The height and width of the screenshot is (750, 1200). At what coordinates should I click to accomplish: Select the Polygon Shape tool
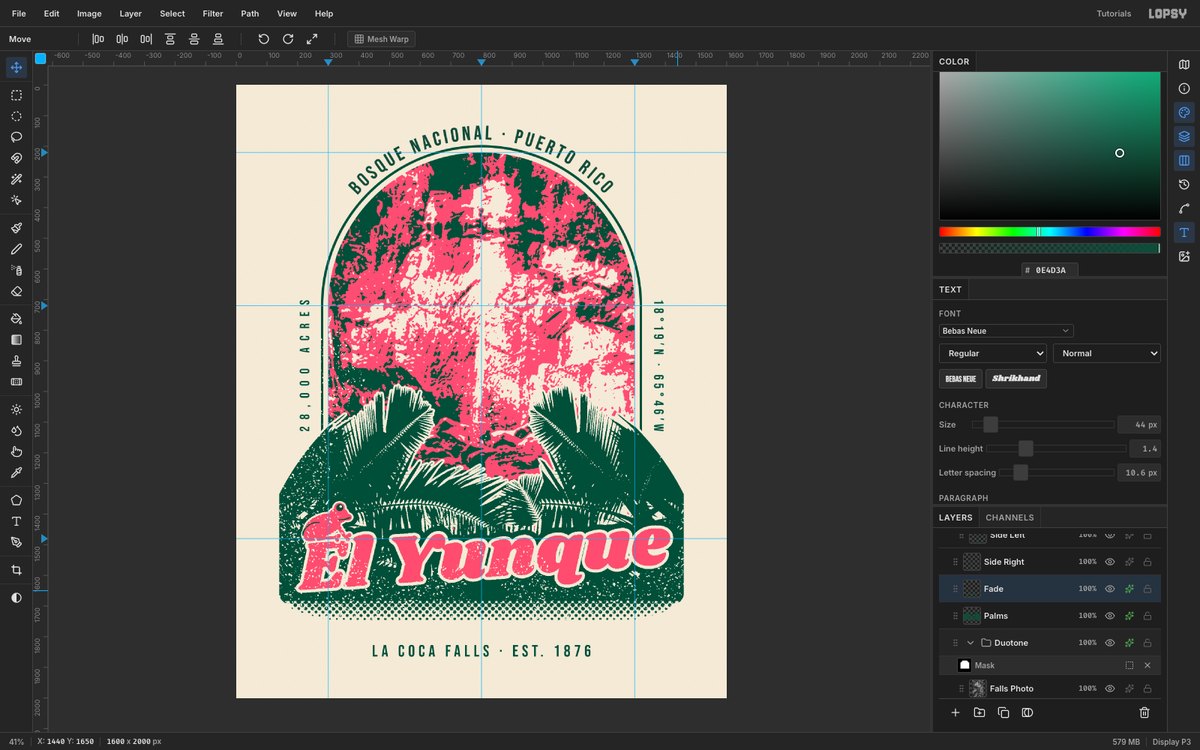(x=16, y=500)
